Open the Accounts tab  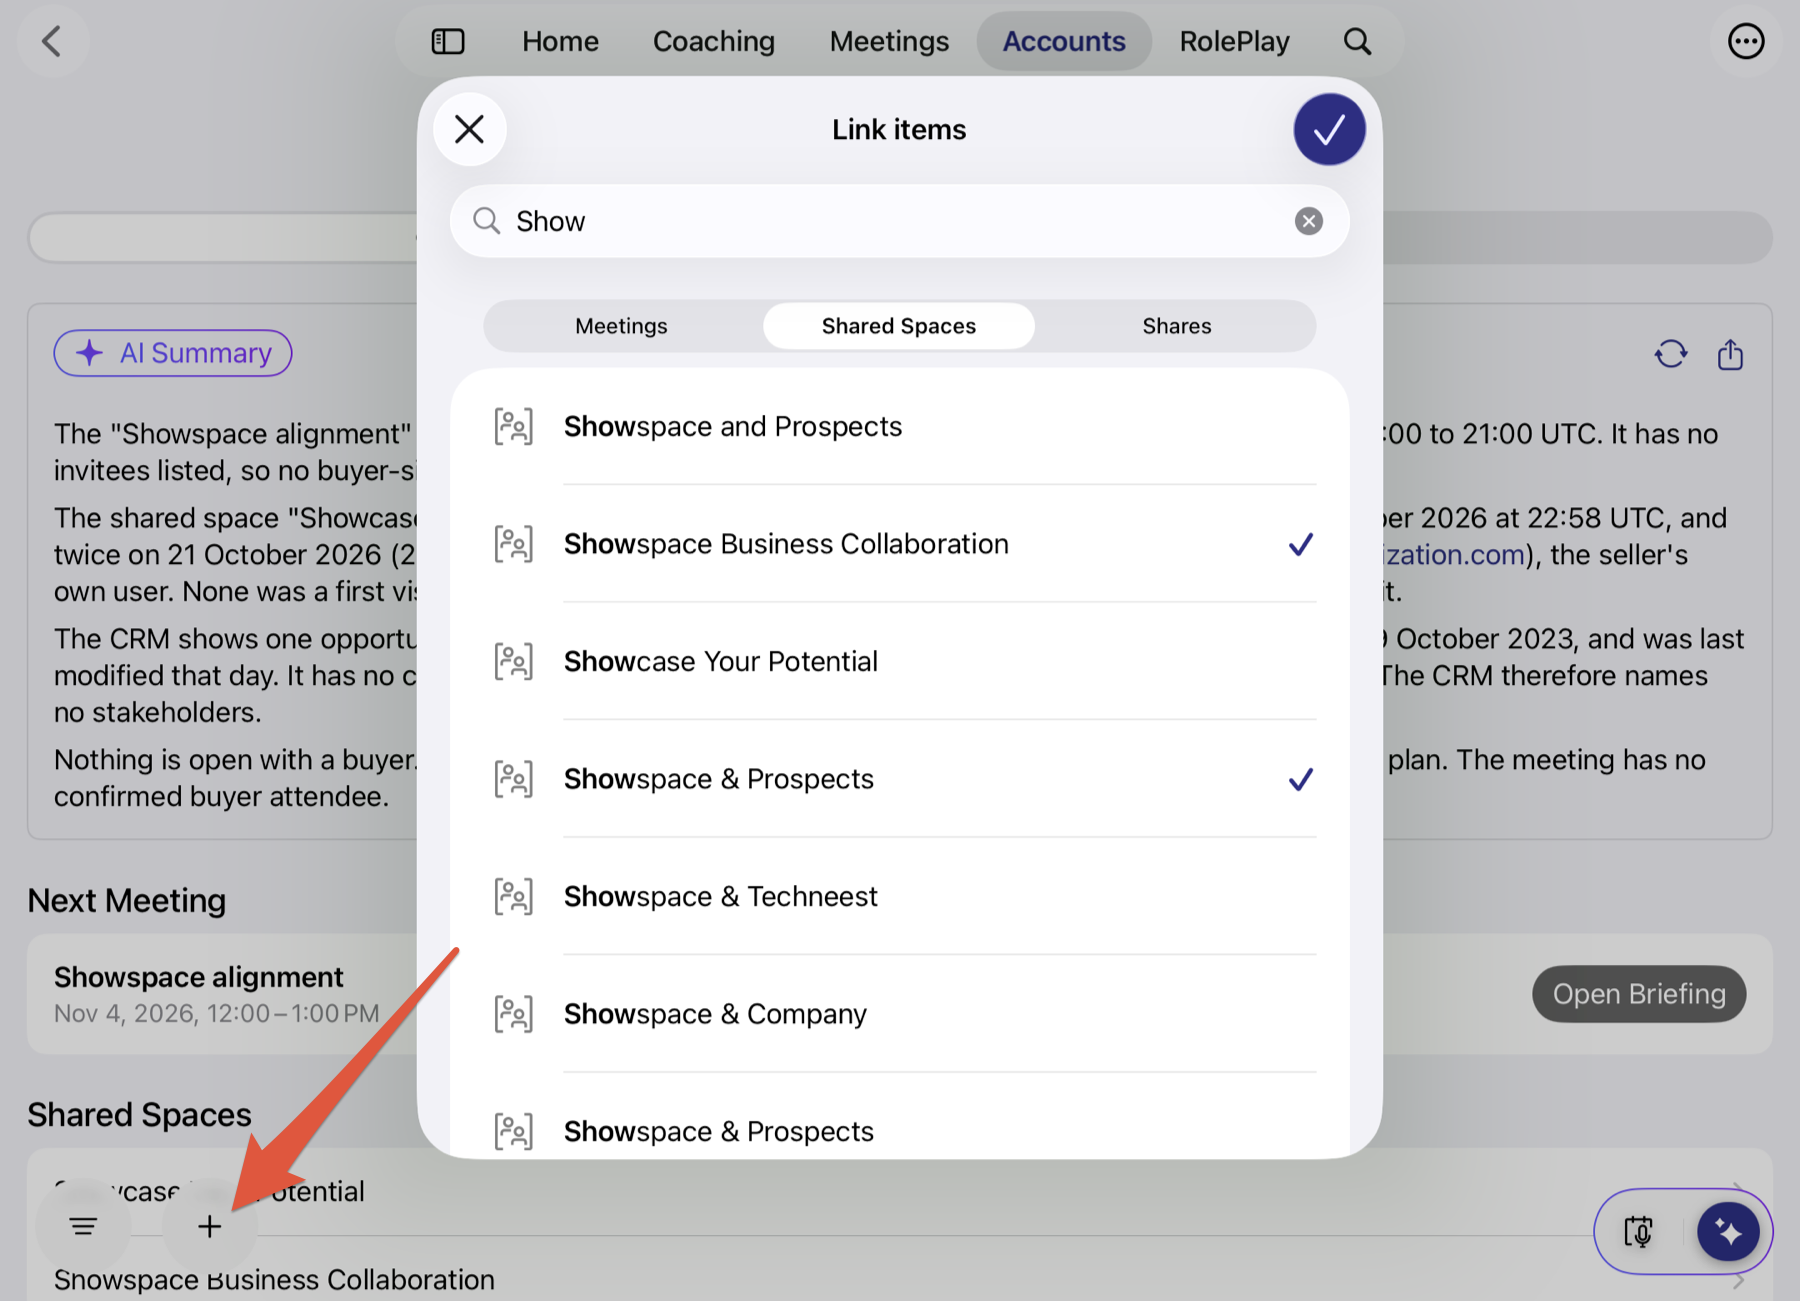pos(1064,41)
